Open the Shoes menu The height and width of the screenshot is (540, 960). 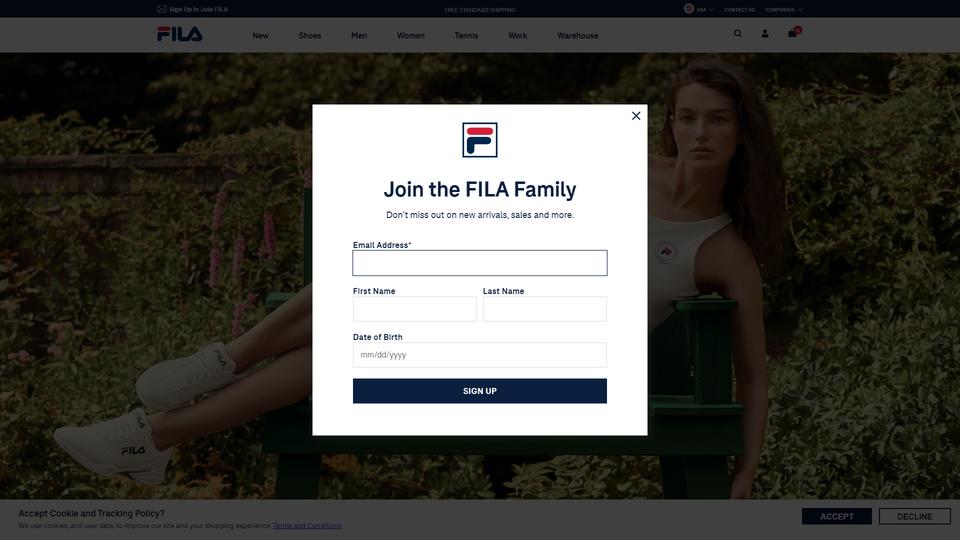(310, 36)
